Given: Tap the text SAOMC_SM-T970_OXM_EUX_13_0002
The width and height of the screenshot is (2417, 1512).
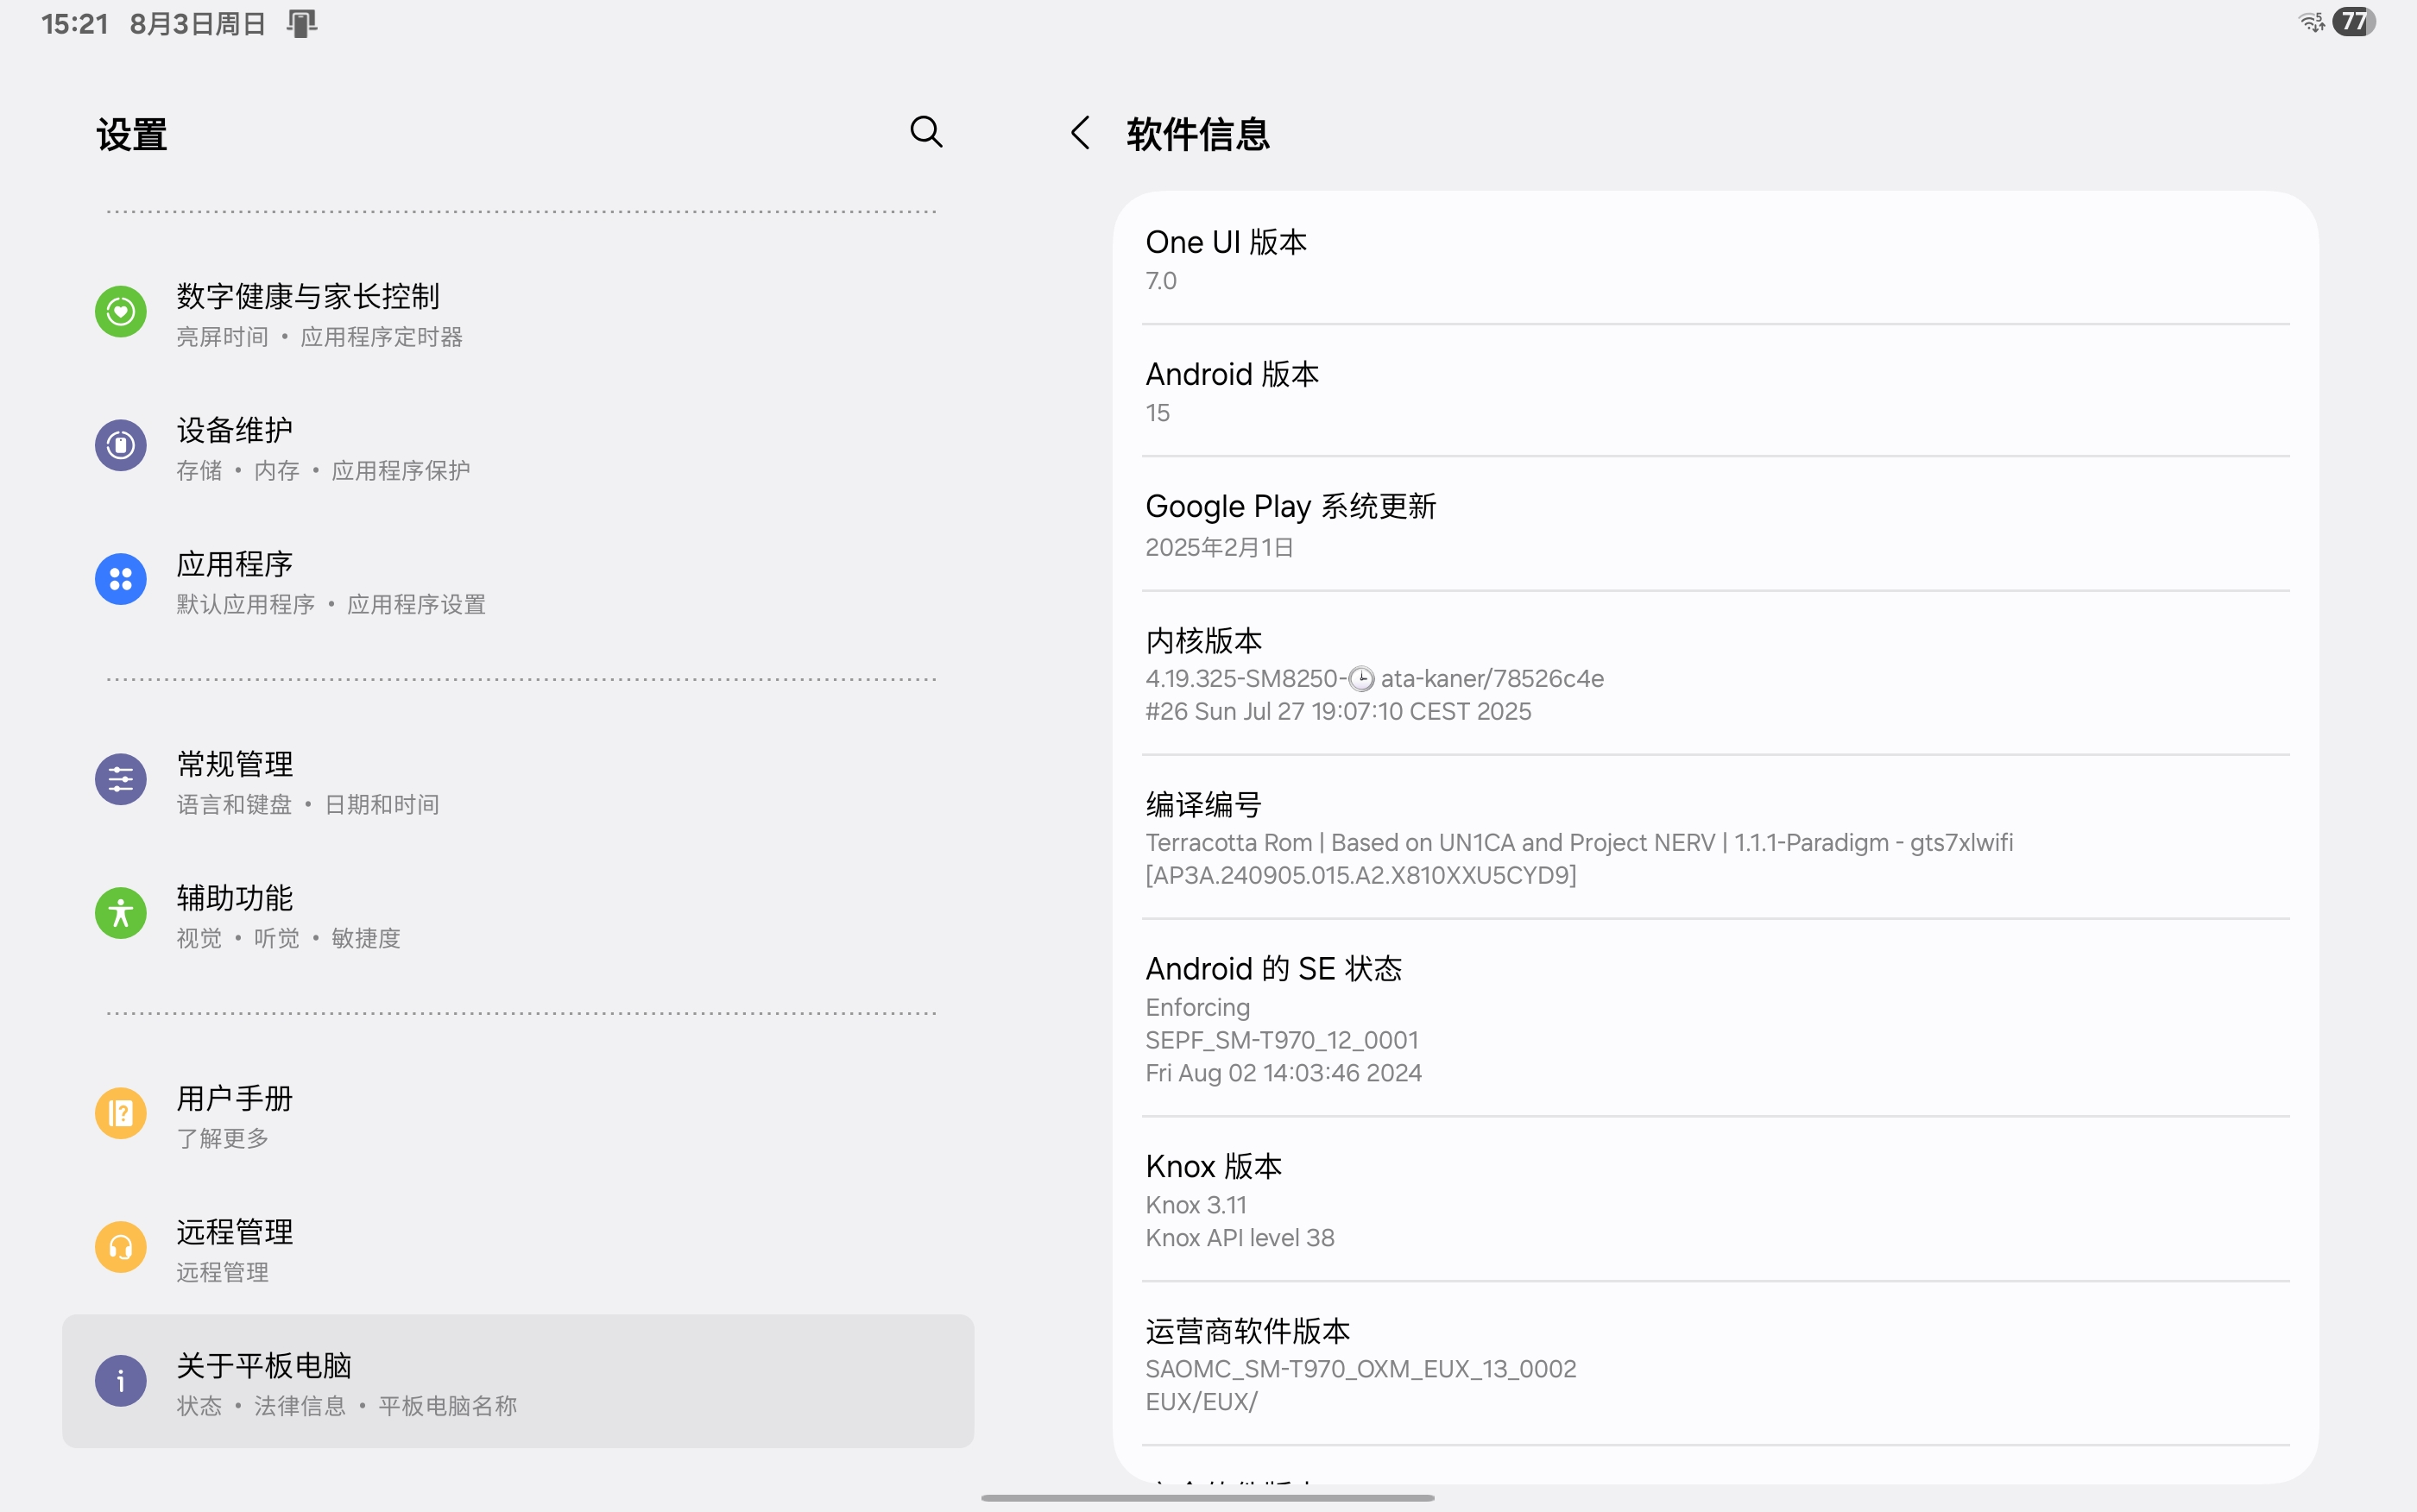Looking at the screenshot, I should [x=1361, y=1369].
